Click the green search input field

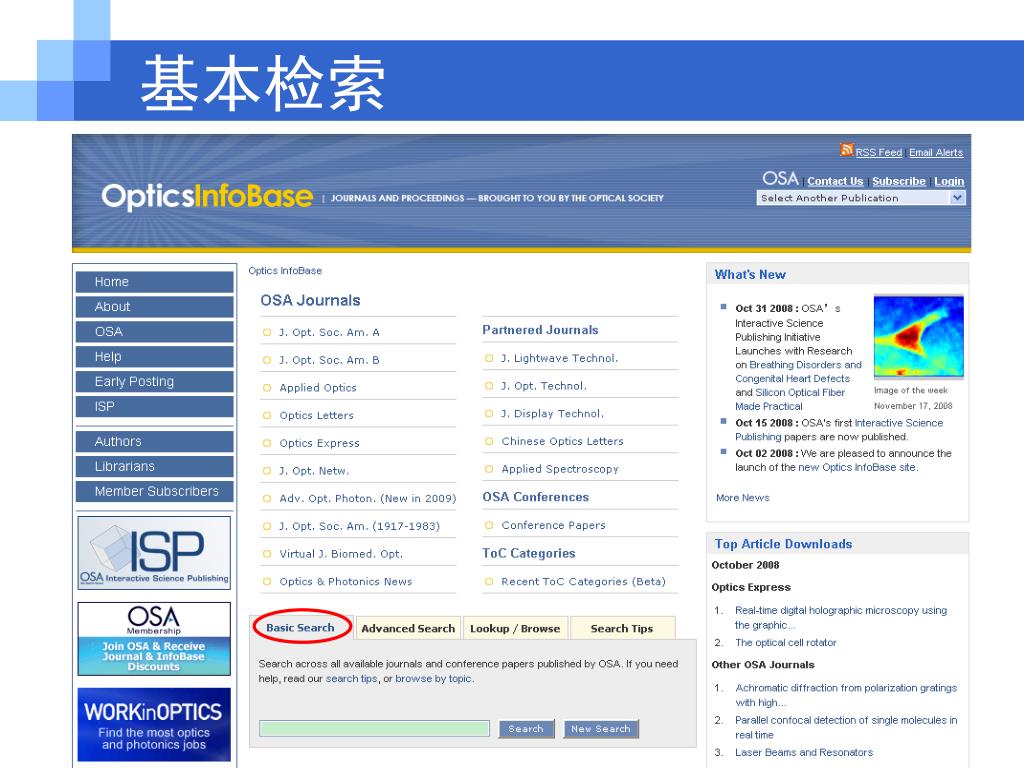[x=374, y=729]
